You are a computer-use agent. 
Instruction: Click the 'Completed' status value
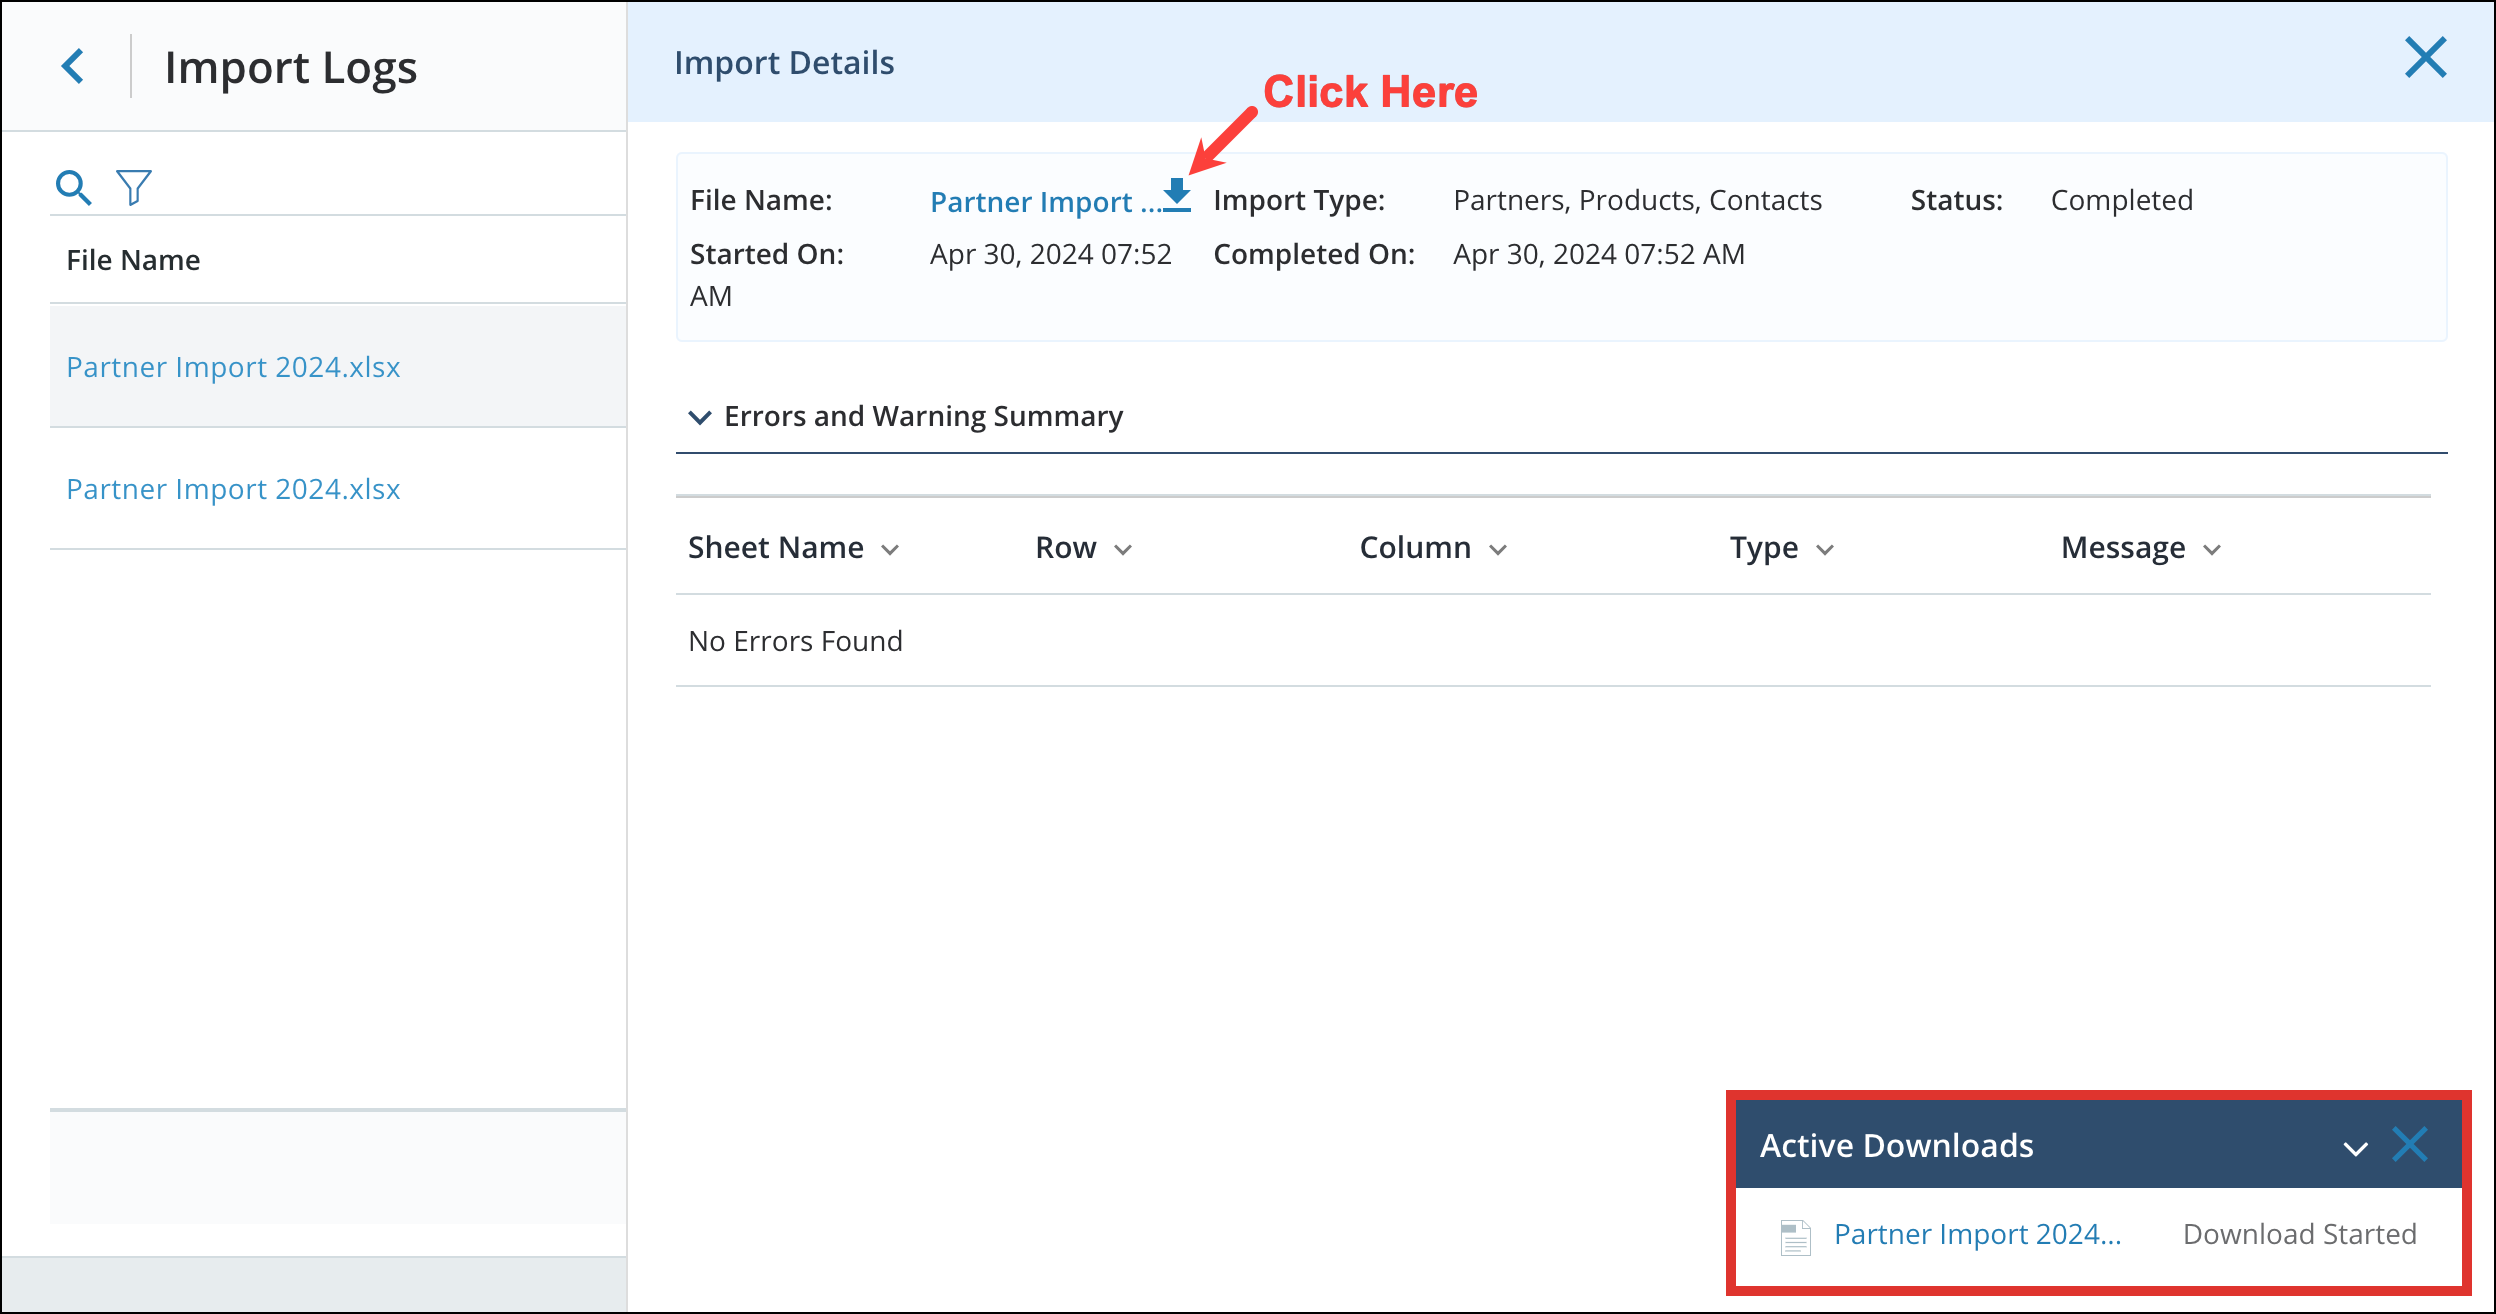[2122, 200]
